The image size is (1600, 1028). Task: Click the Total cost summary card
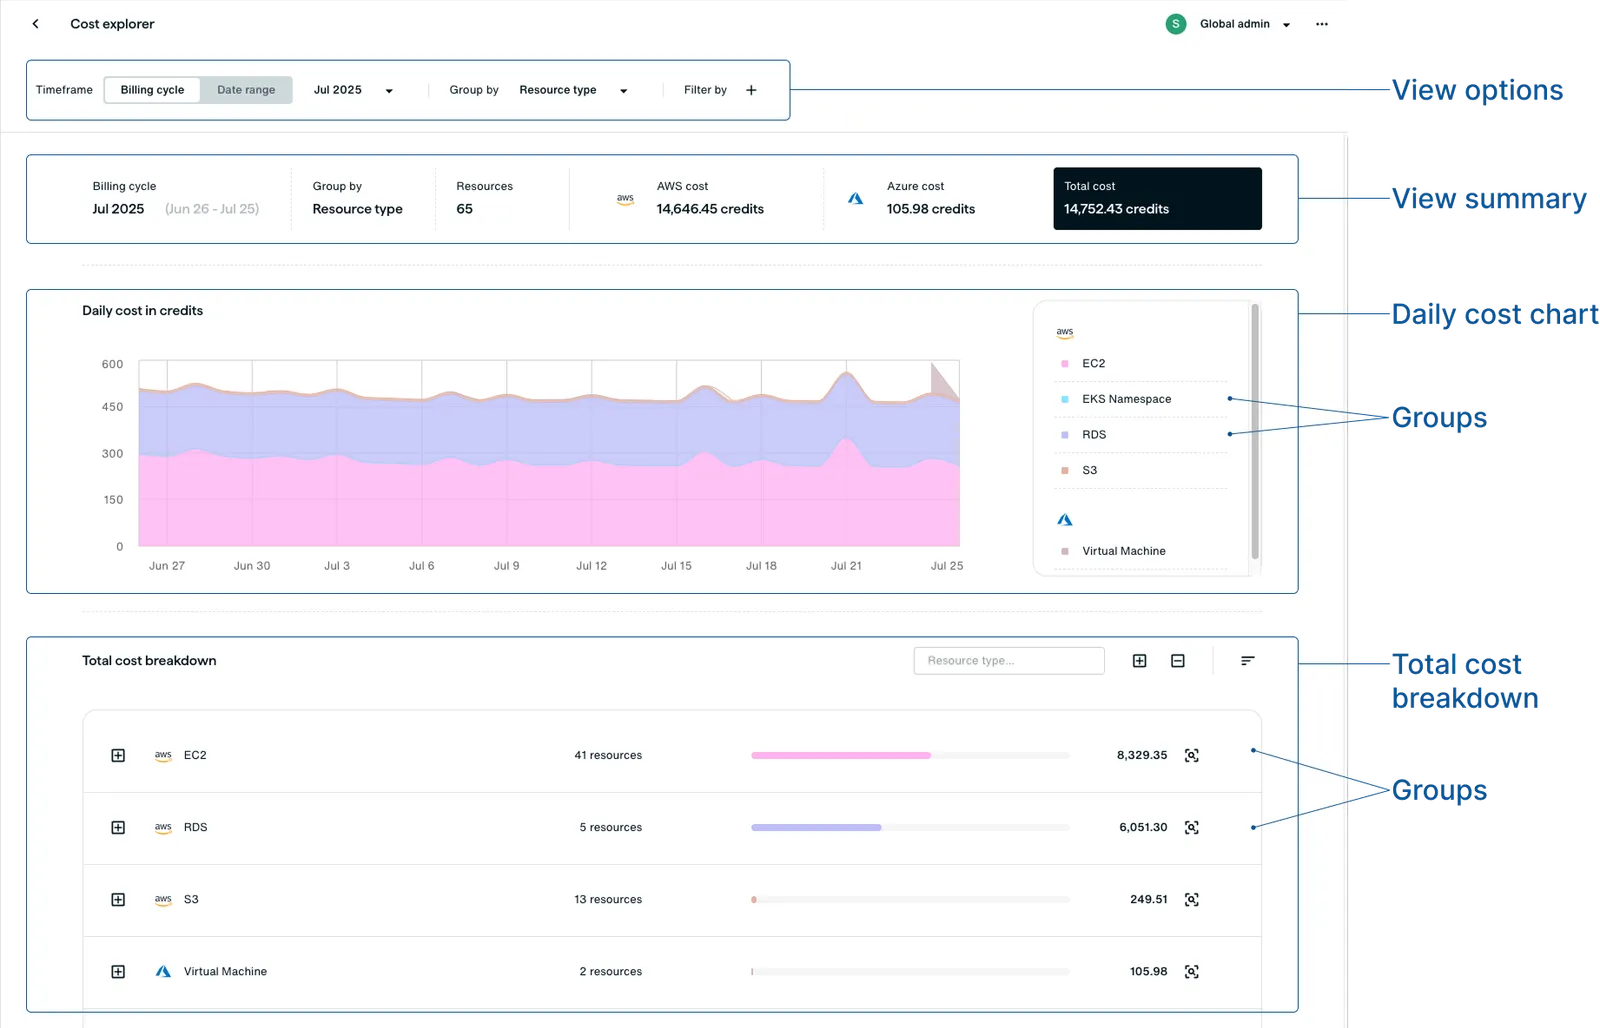1157,199
